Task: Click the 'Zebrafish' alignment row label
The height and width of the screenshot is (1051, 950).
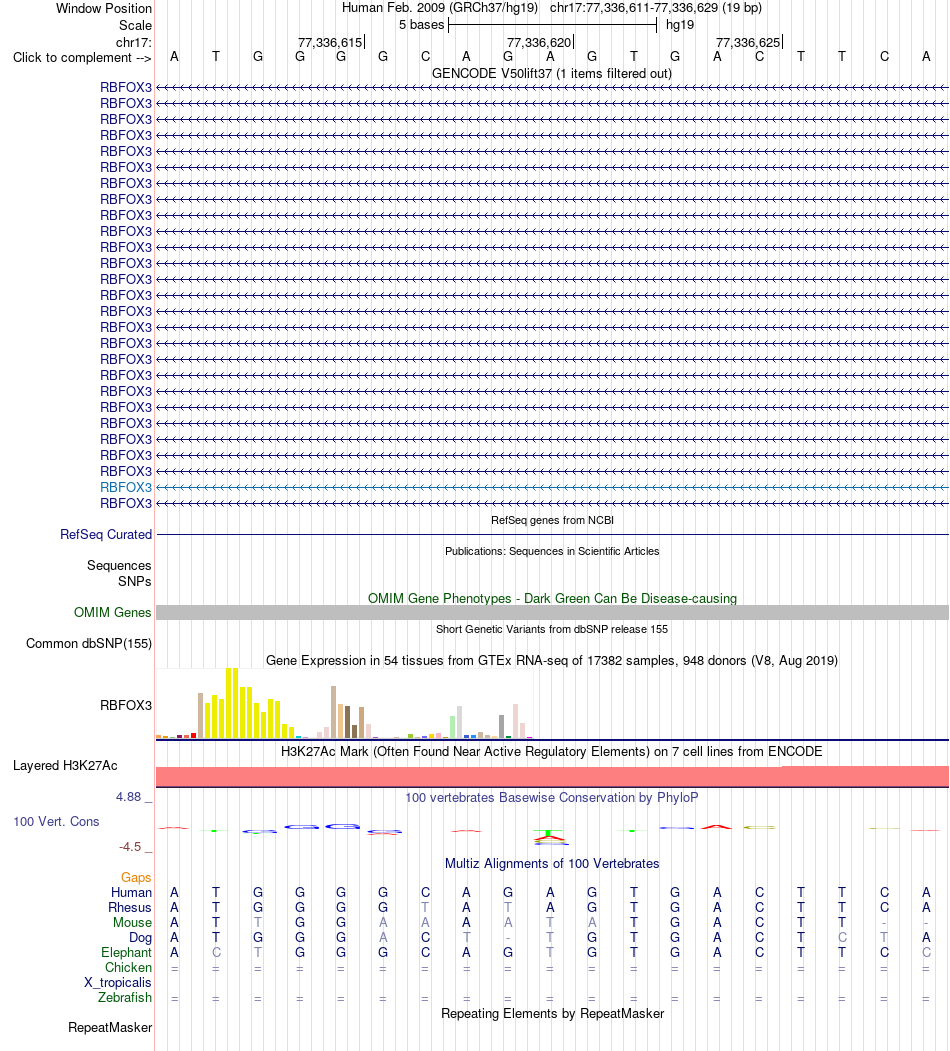Action: point(125,997)
